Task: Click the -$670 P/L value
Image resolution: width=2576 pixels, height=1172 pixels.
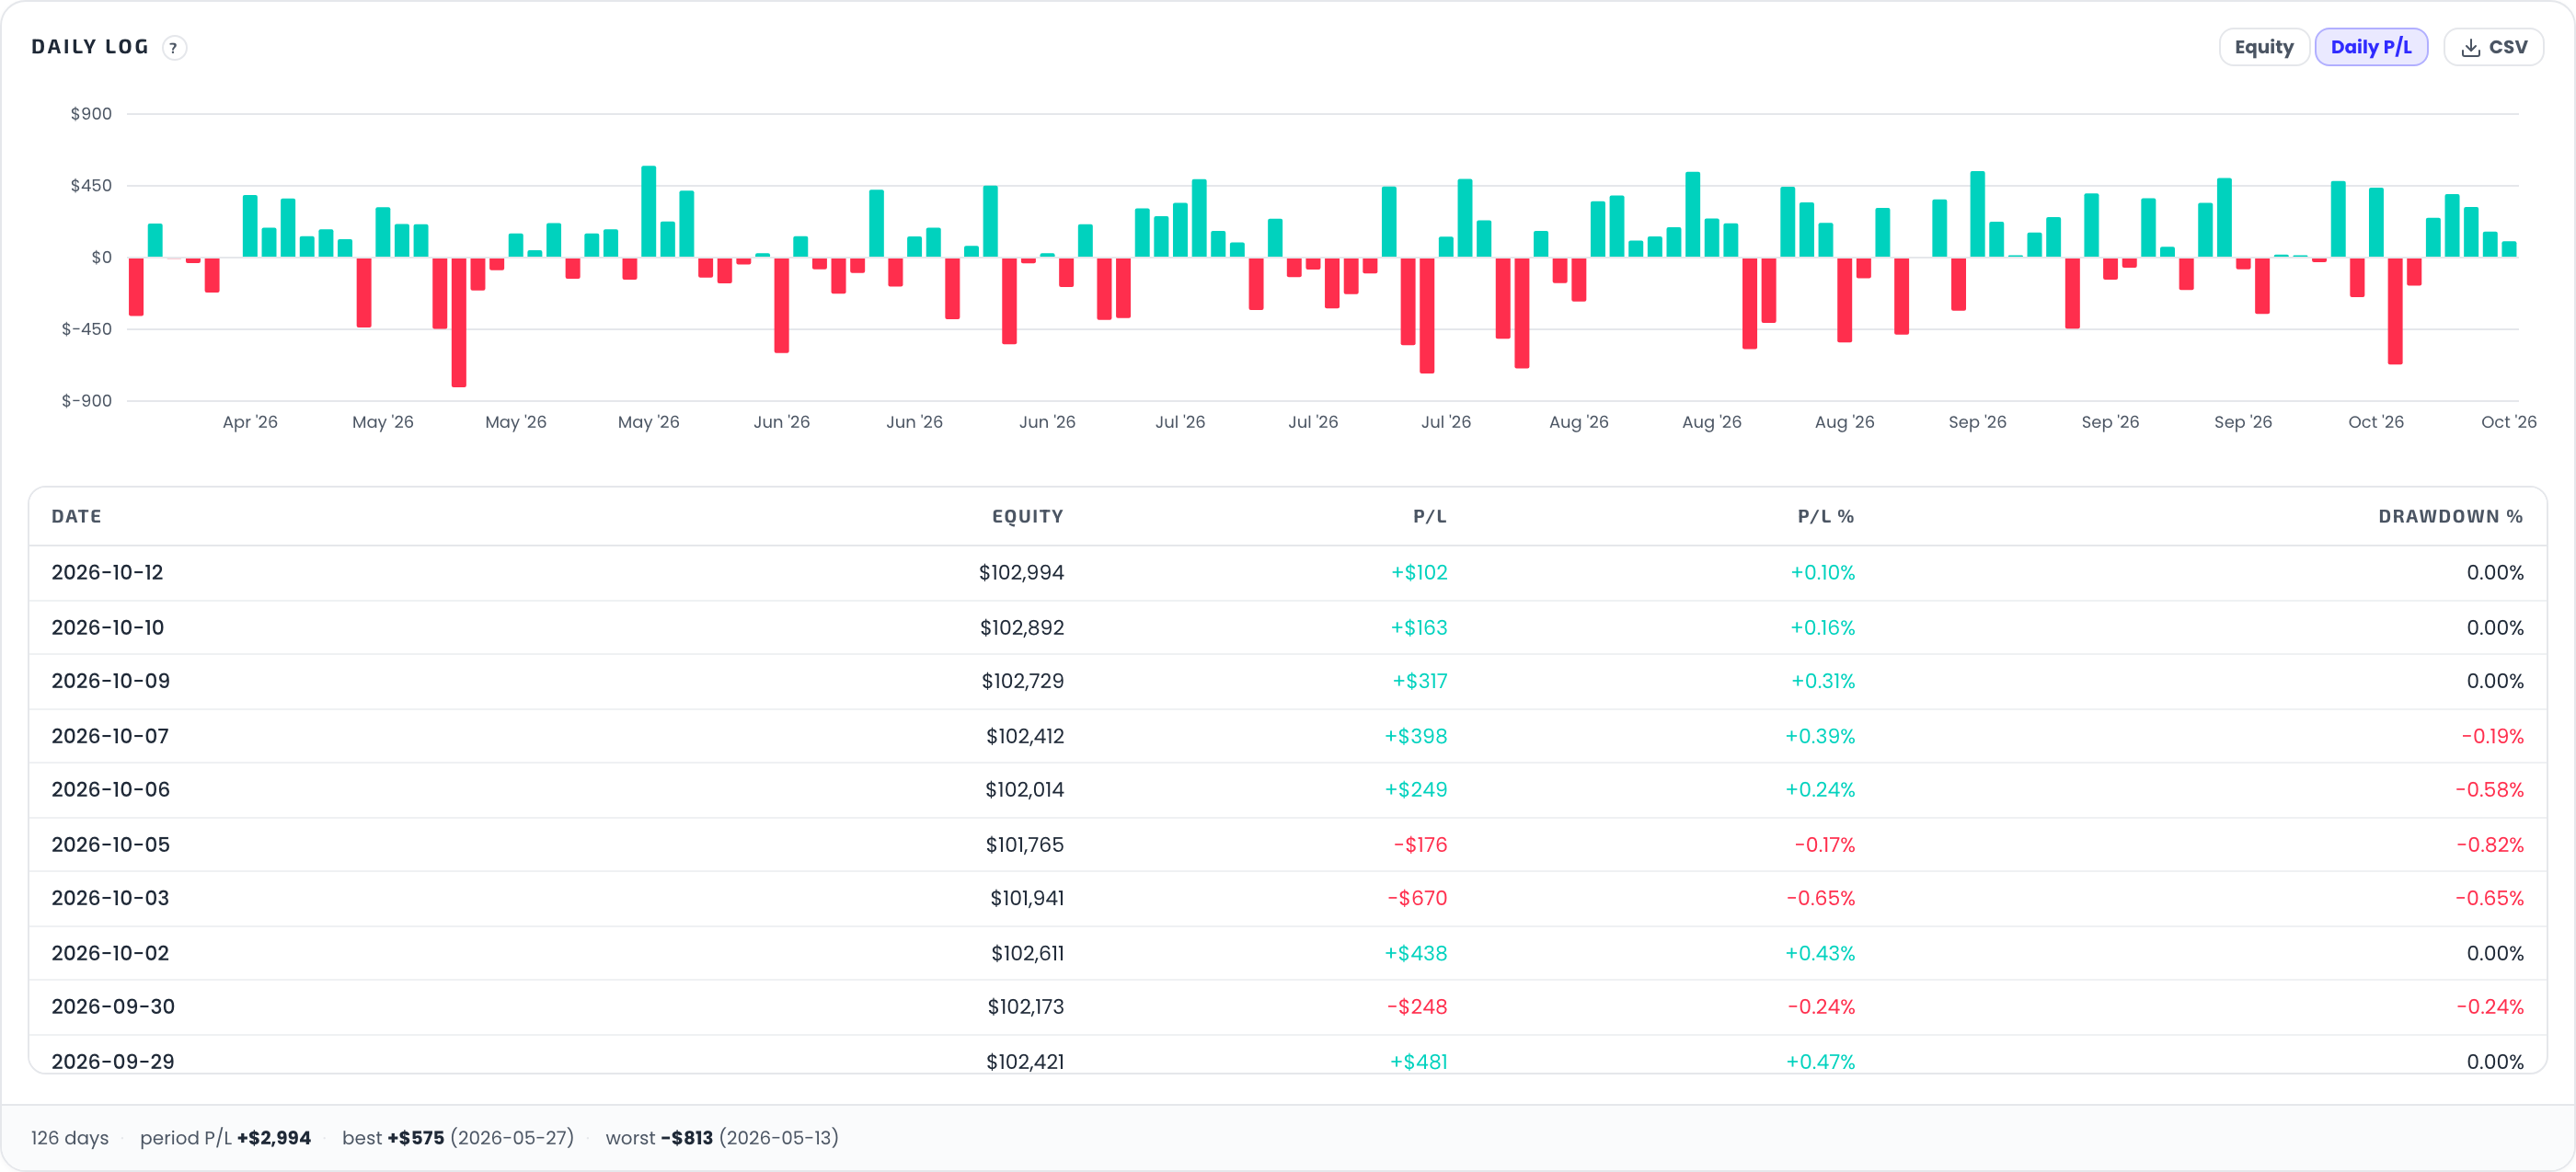Action: tap(1417, 898)
